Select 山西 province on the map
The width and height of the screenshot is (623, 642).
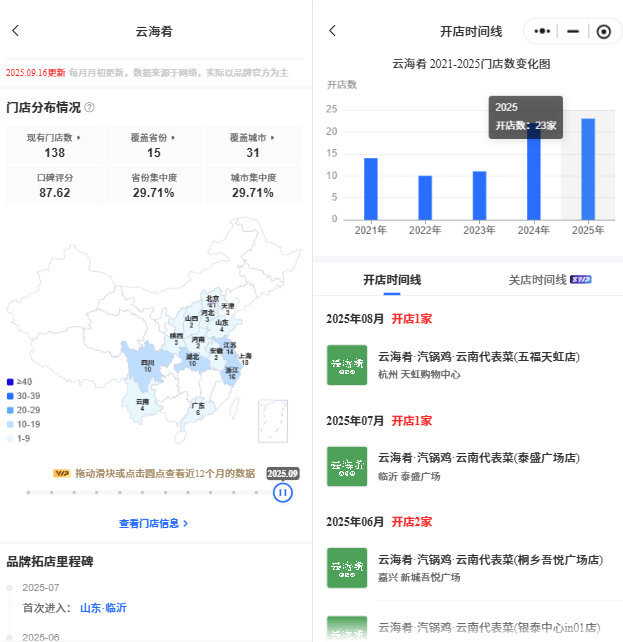click(191, 321)
